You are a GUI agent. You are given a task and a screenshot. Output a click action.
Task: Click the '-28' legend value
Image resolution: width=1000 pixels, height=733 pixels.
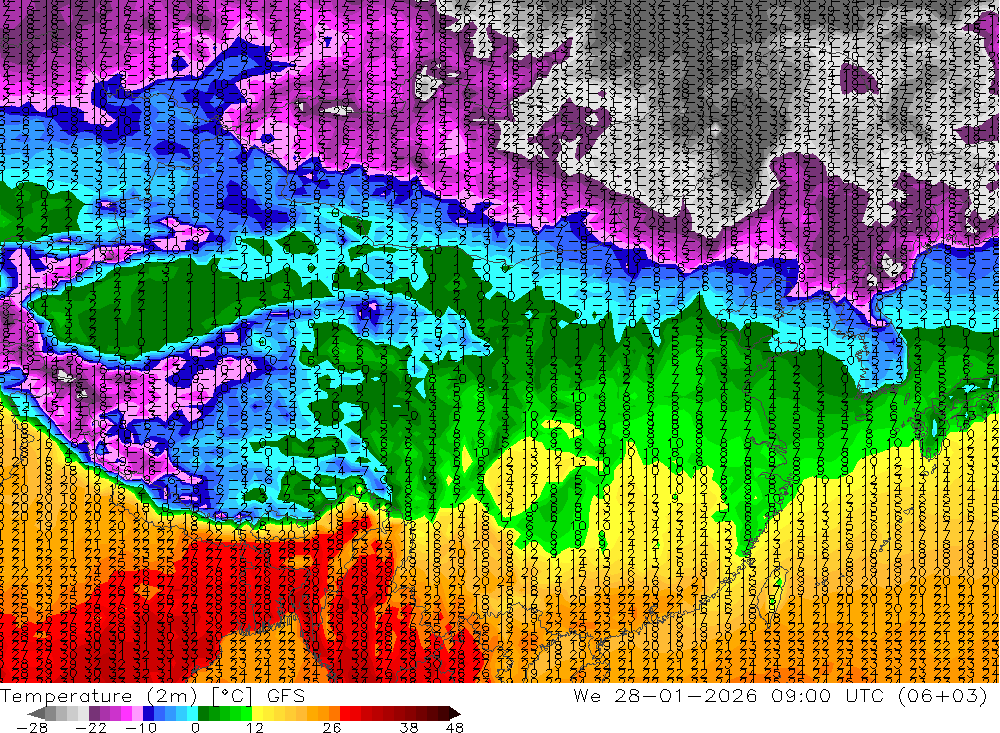coord(31,728)
